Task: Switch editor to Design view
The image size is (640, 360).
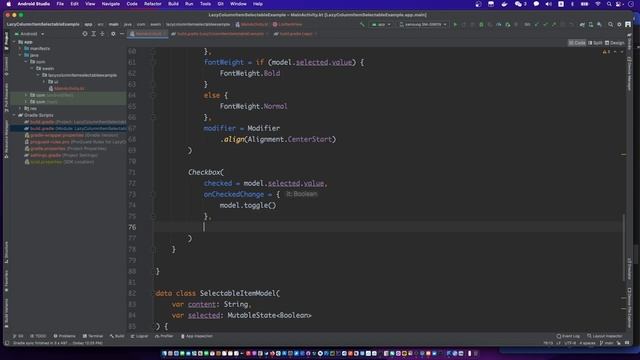Action: click(x=615, y=43)
